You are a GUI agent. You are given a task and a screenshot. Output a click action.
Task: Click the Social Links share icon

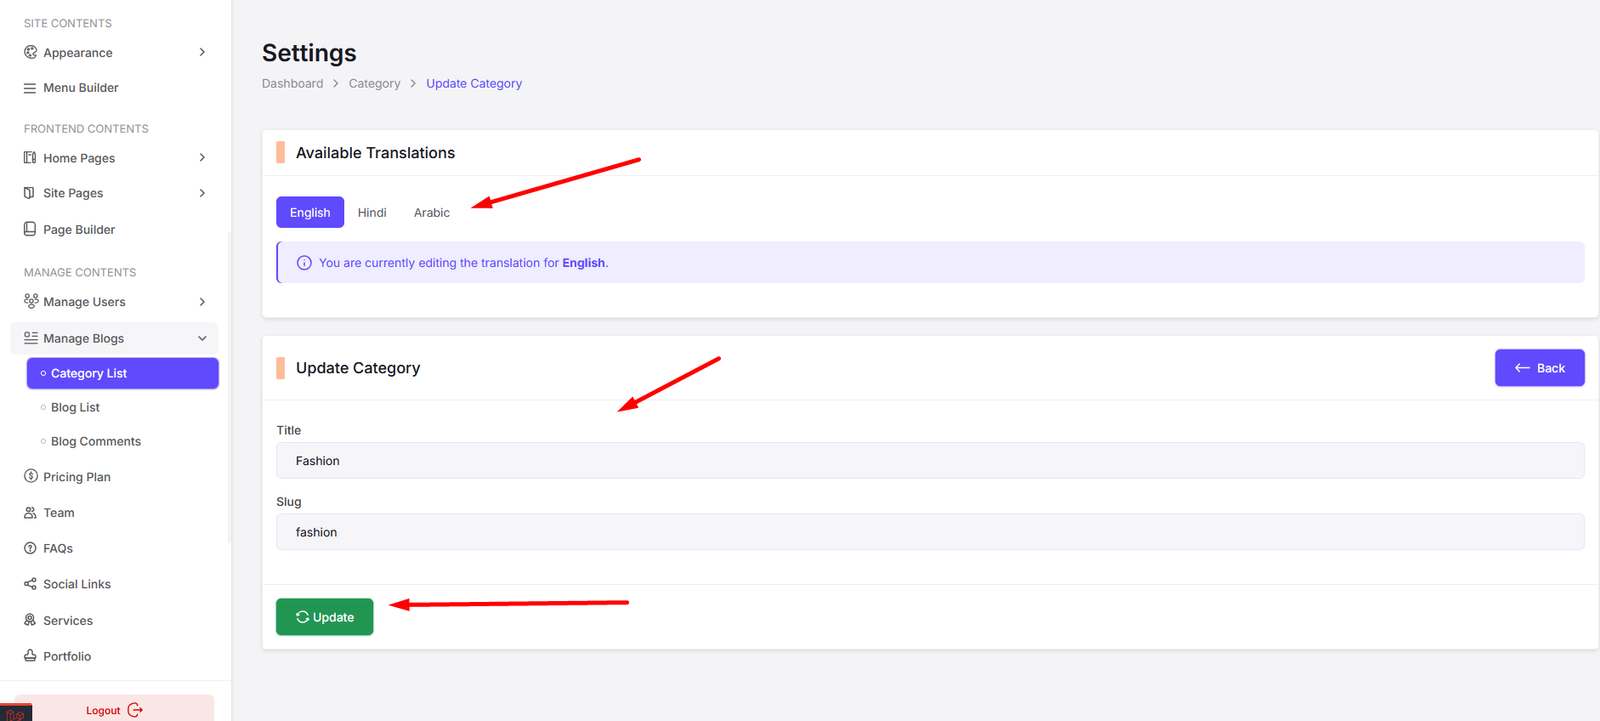[30, 584]
